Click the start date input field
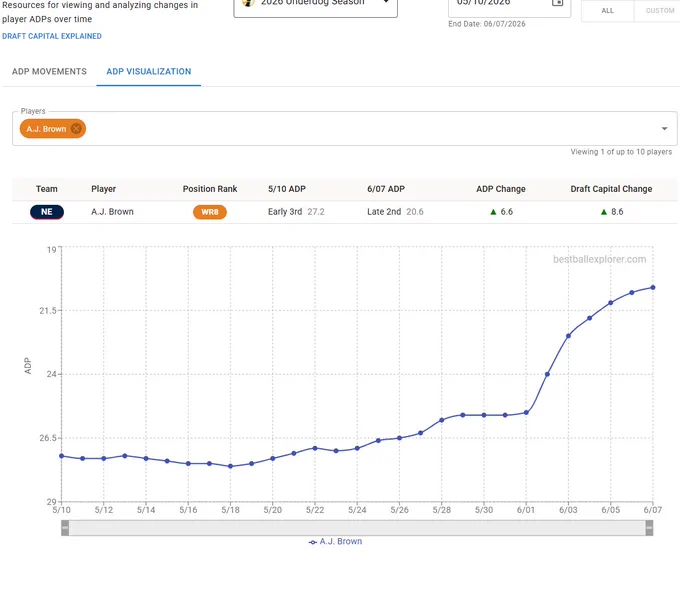The width and height of the screenshot is (680, 599). point(509,6)
